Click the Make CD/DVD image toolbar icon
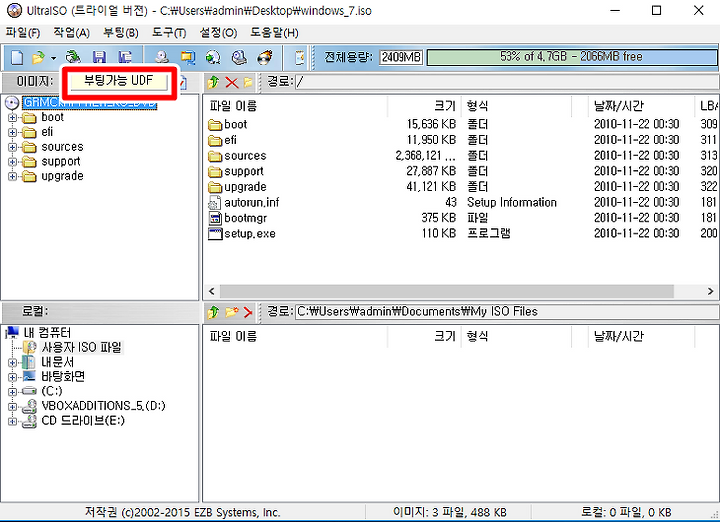Screen dimensions: 720x522 click(162, 57)
